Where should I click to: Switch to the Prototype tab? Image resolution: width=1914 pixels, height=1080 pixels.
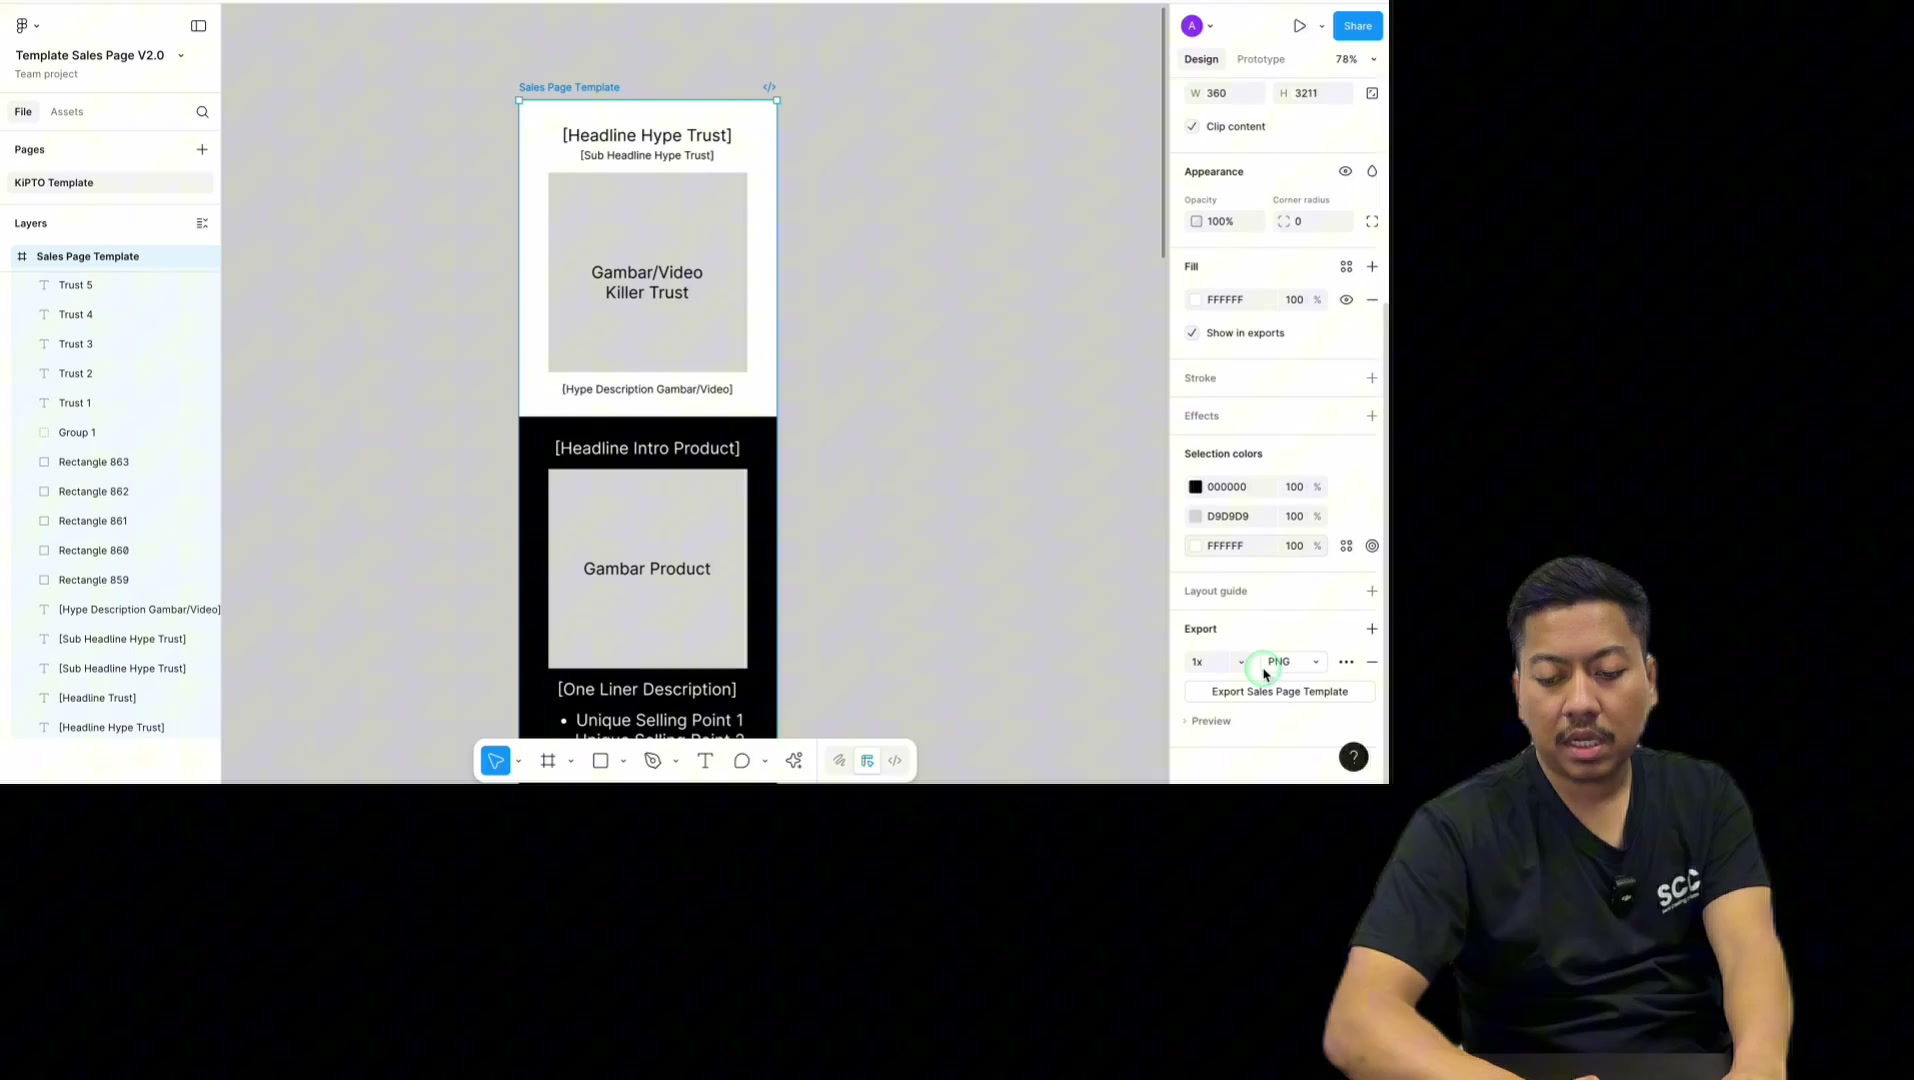[x=1260, y=59]
